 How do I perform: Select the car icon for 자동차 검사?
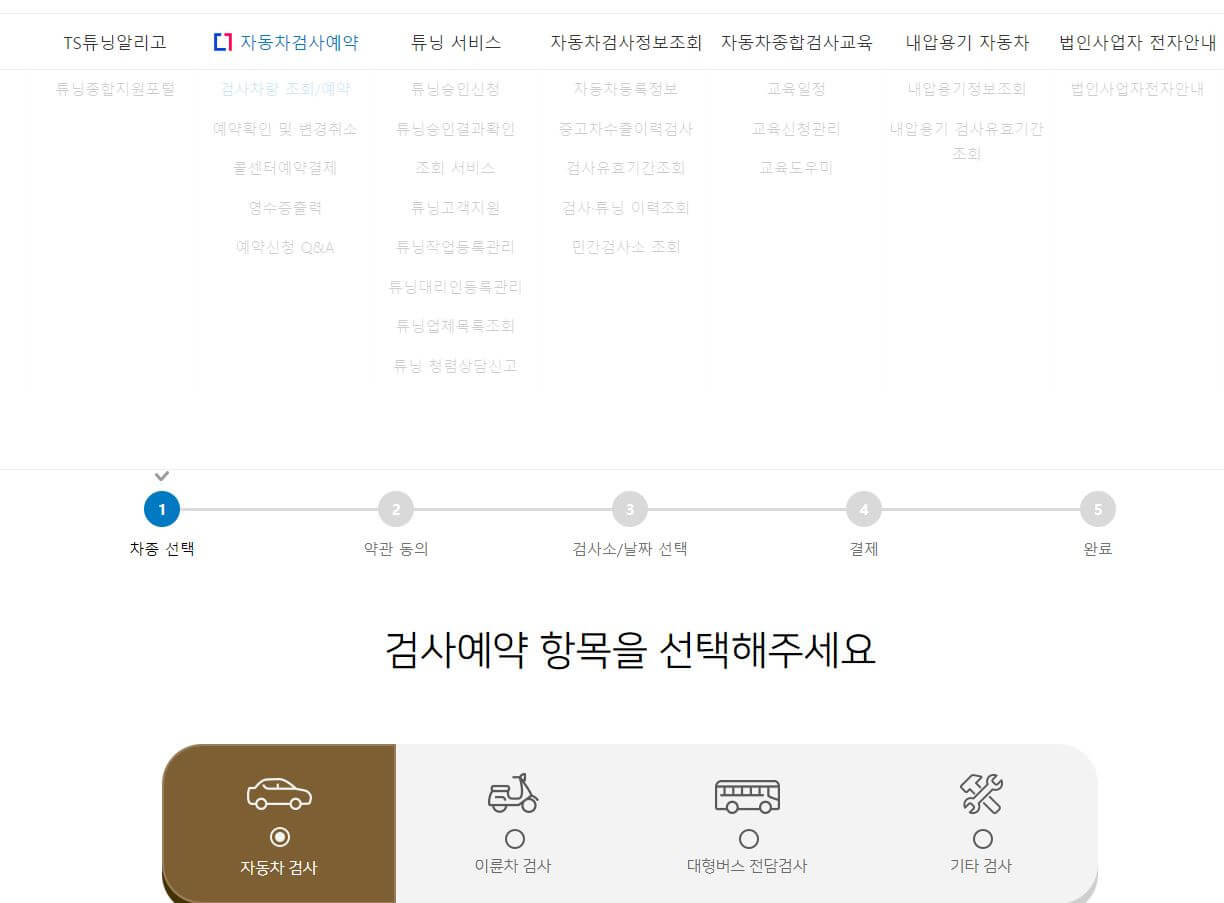(x=279, y=795)
